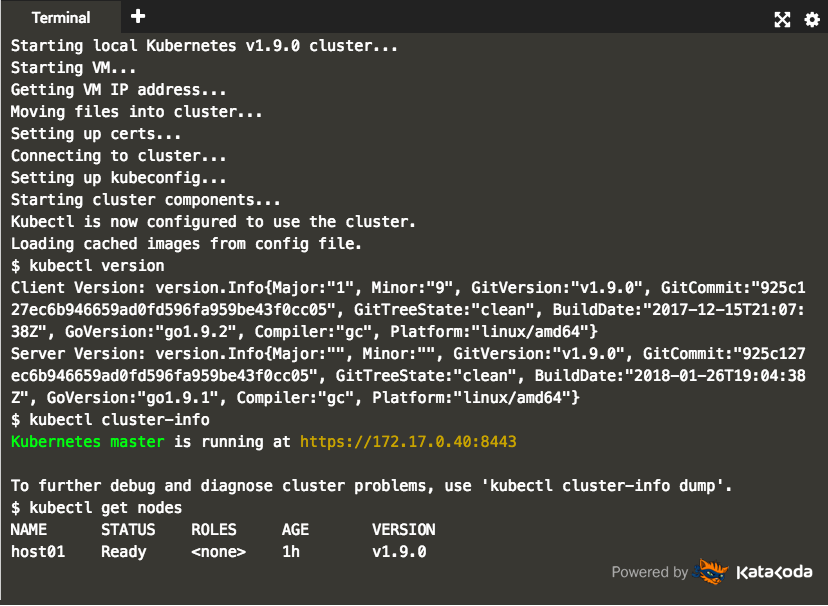Viewport: 828px width, 606px height.
Task: Click the 'v1.9.0' node version value
Action: tap(399, 552)
